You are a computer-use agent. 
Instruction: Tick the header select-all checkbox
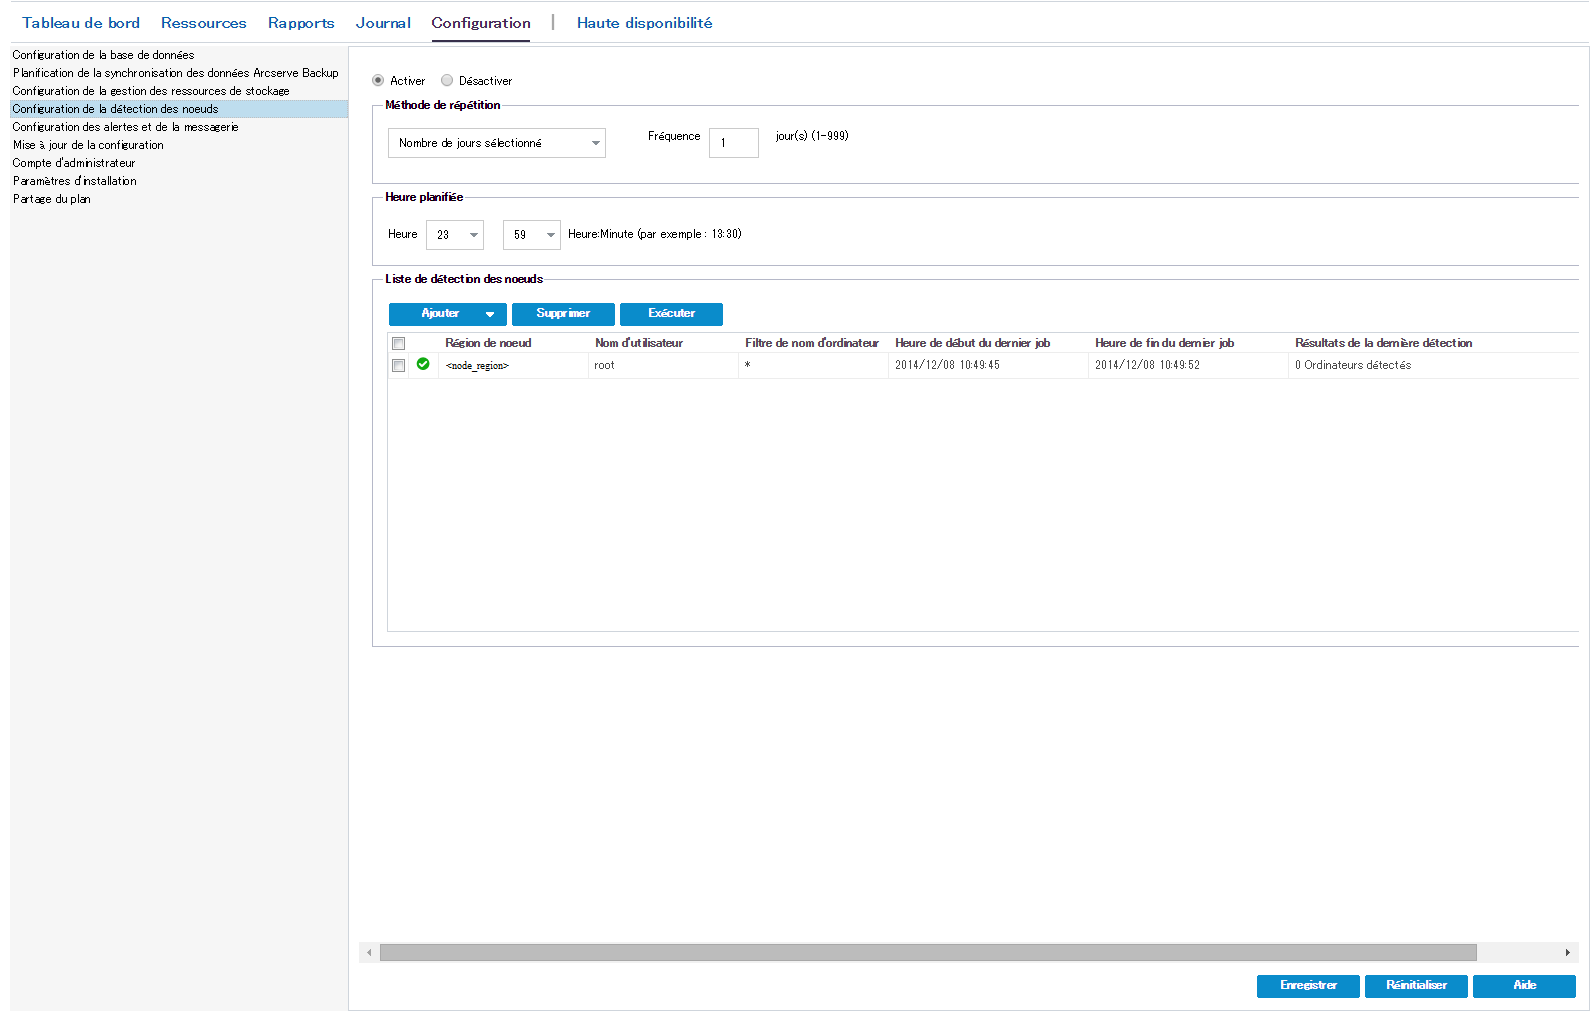[x=398, y=343]
